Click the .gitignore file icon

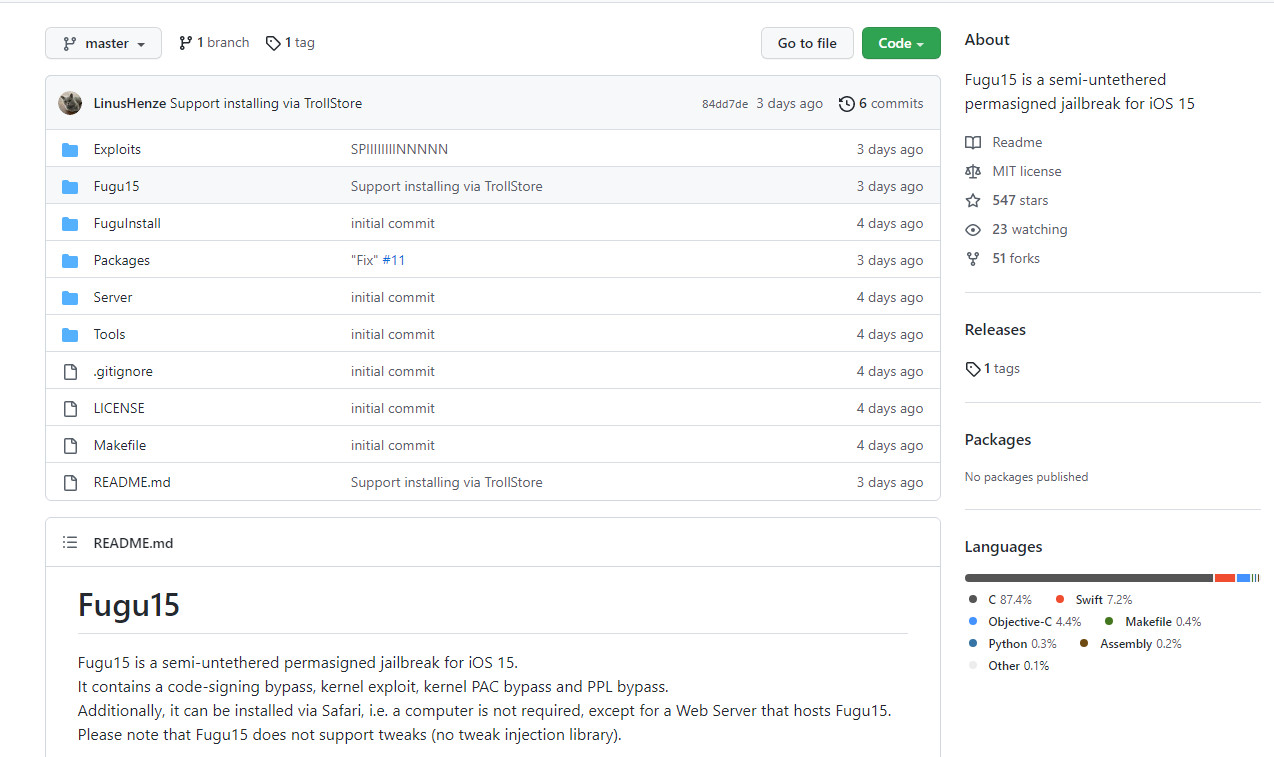pos(70,372)
